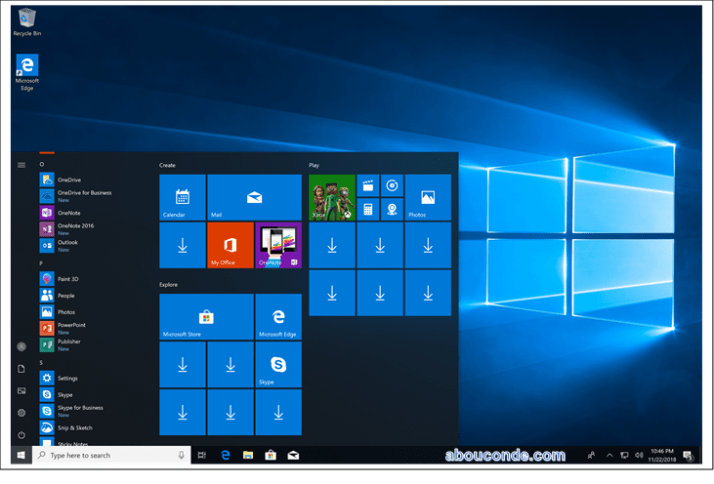The image size is (714, 484).
Task: Launch the Skype tile
Action: click(x=278, y=364)
